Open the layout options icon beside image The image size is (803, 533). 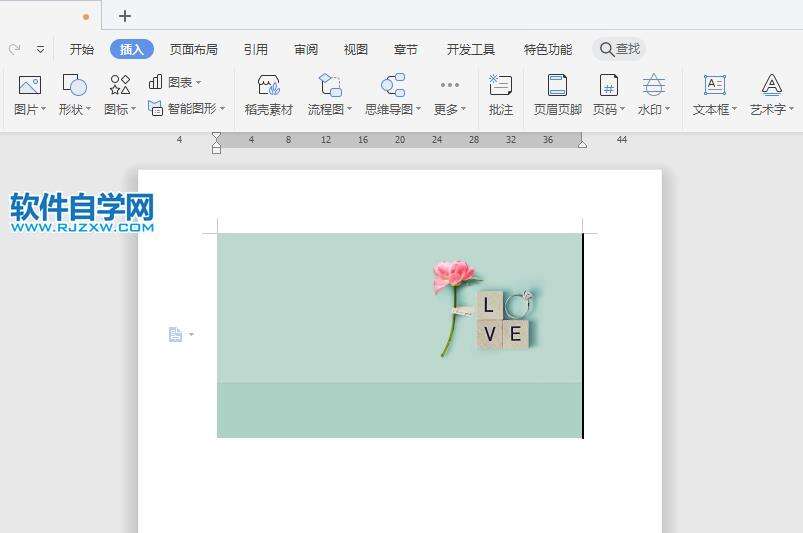(175, 335)
